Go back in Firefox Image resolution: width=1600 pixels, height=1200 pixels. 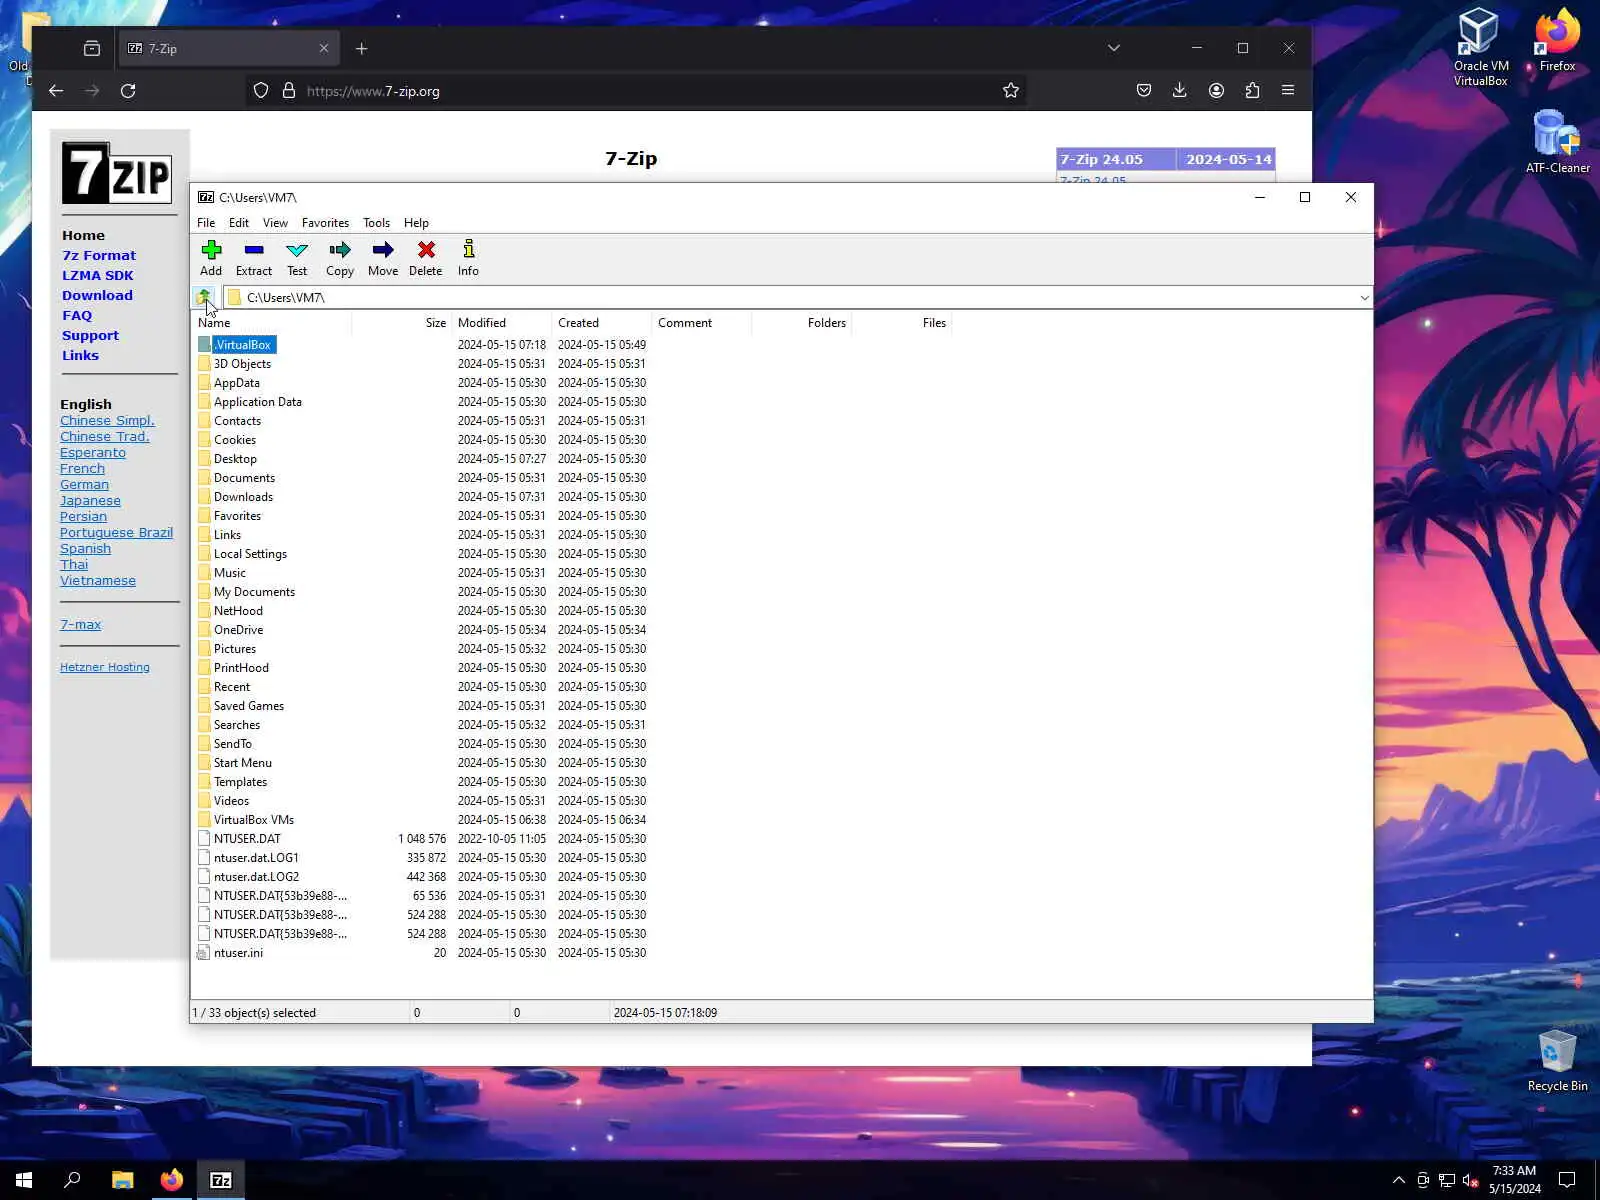pos(56,91)
